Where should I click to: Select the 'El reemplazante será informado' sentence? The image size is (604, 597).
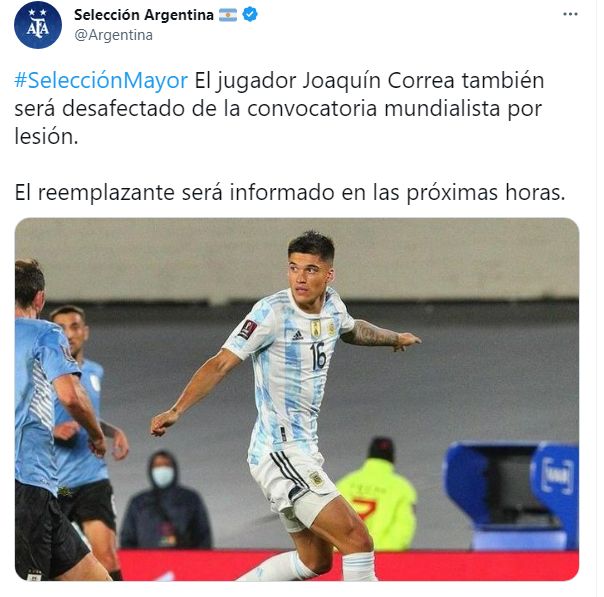point(290,192)
